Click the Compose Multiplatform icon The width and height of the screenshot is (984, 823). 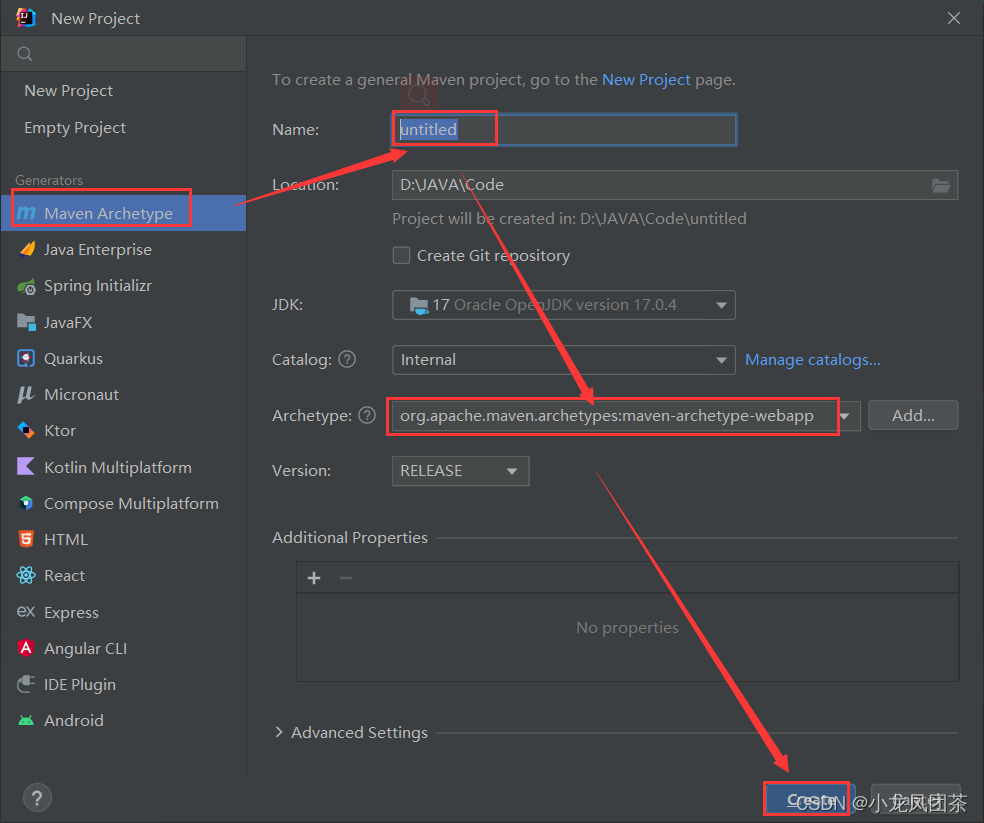[26, 503]
